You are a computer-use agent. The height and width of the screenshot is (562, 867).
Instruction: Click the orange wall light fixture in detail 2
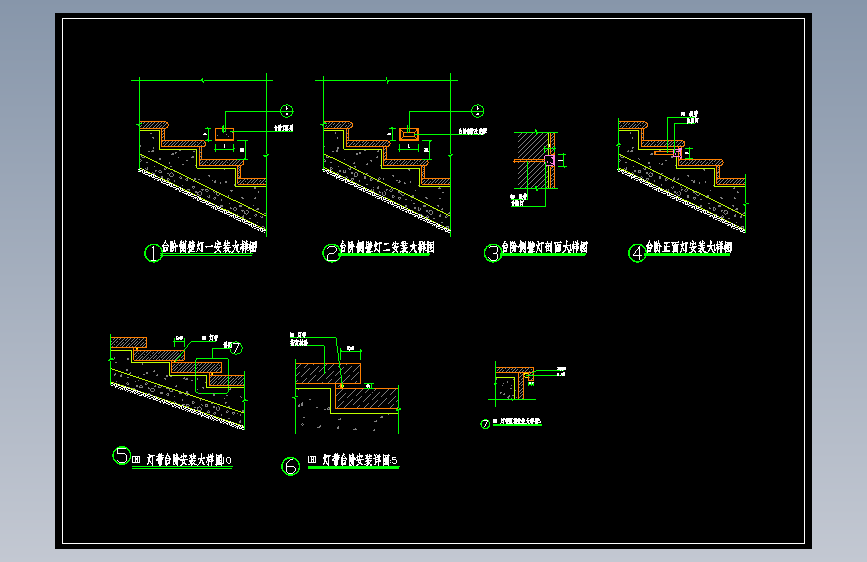point(409,134)
